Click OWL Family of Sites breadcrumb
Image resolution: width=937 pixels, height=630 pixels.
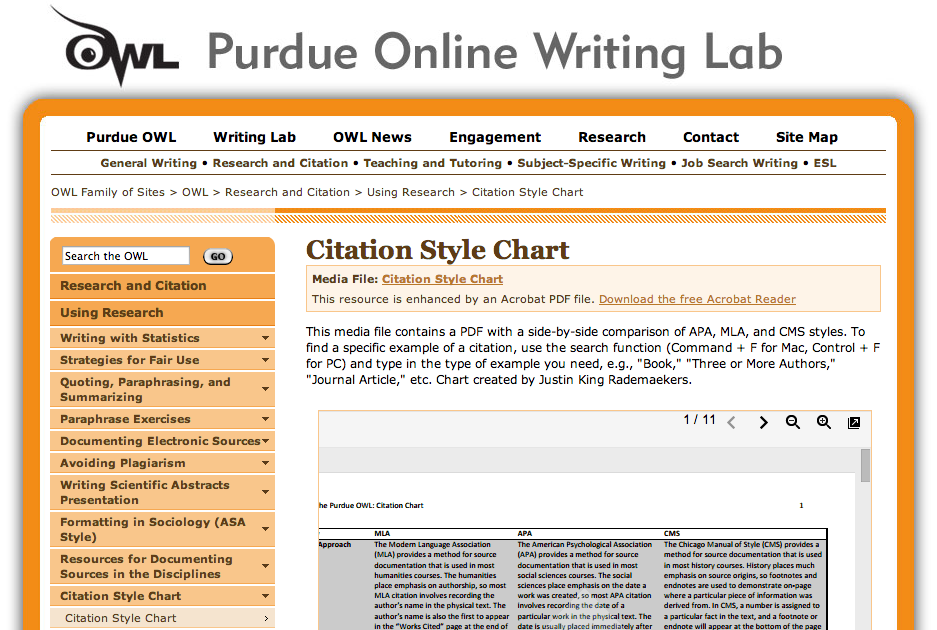click(108, 192)
